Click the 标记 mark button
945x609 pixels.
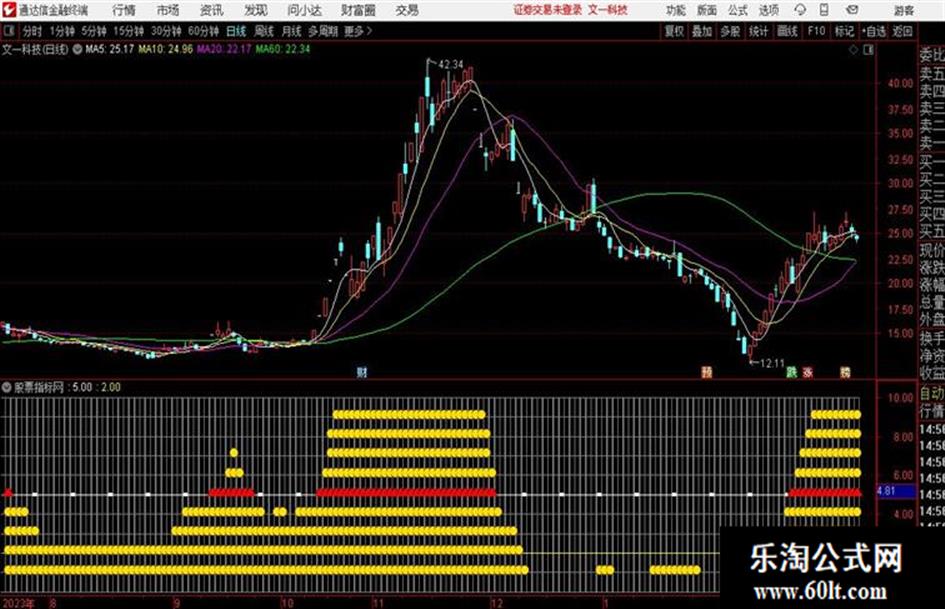coord(844,31)
